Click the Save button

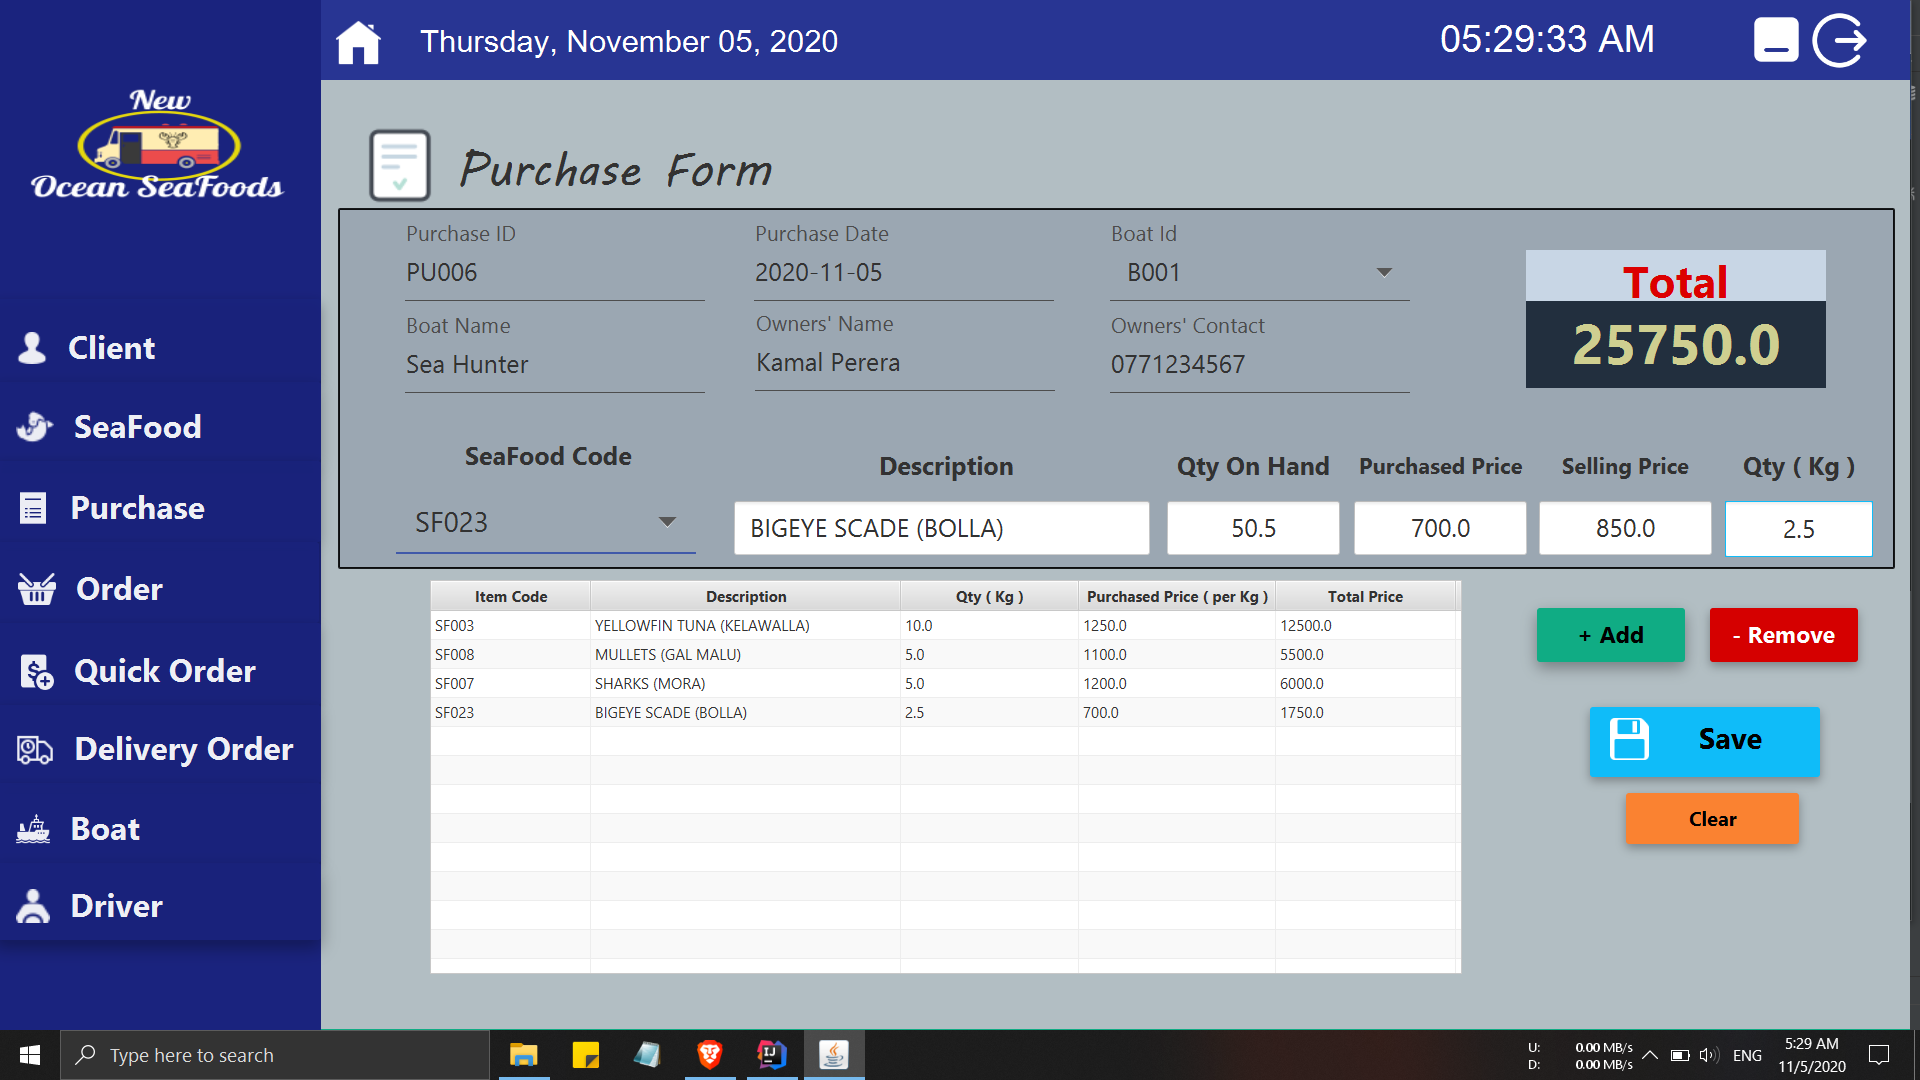pyautogui.click(x=1704, y=741)
